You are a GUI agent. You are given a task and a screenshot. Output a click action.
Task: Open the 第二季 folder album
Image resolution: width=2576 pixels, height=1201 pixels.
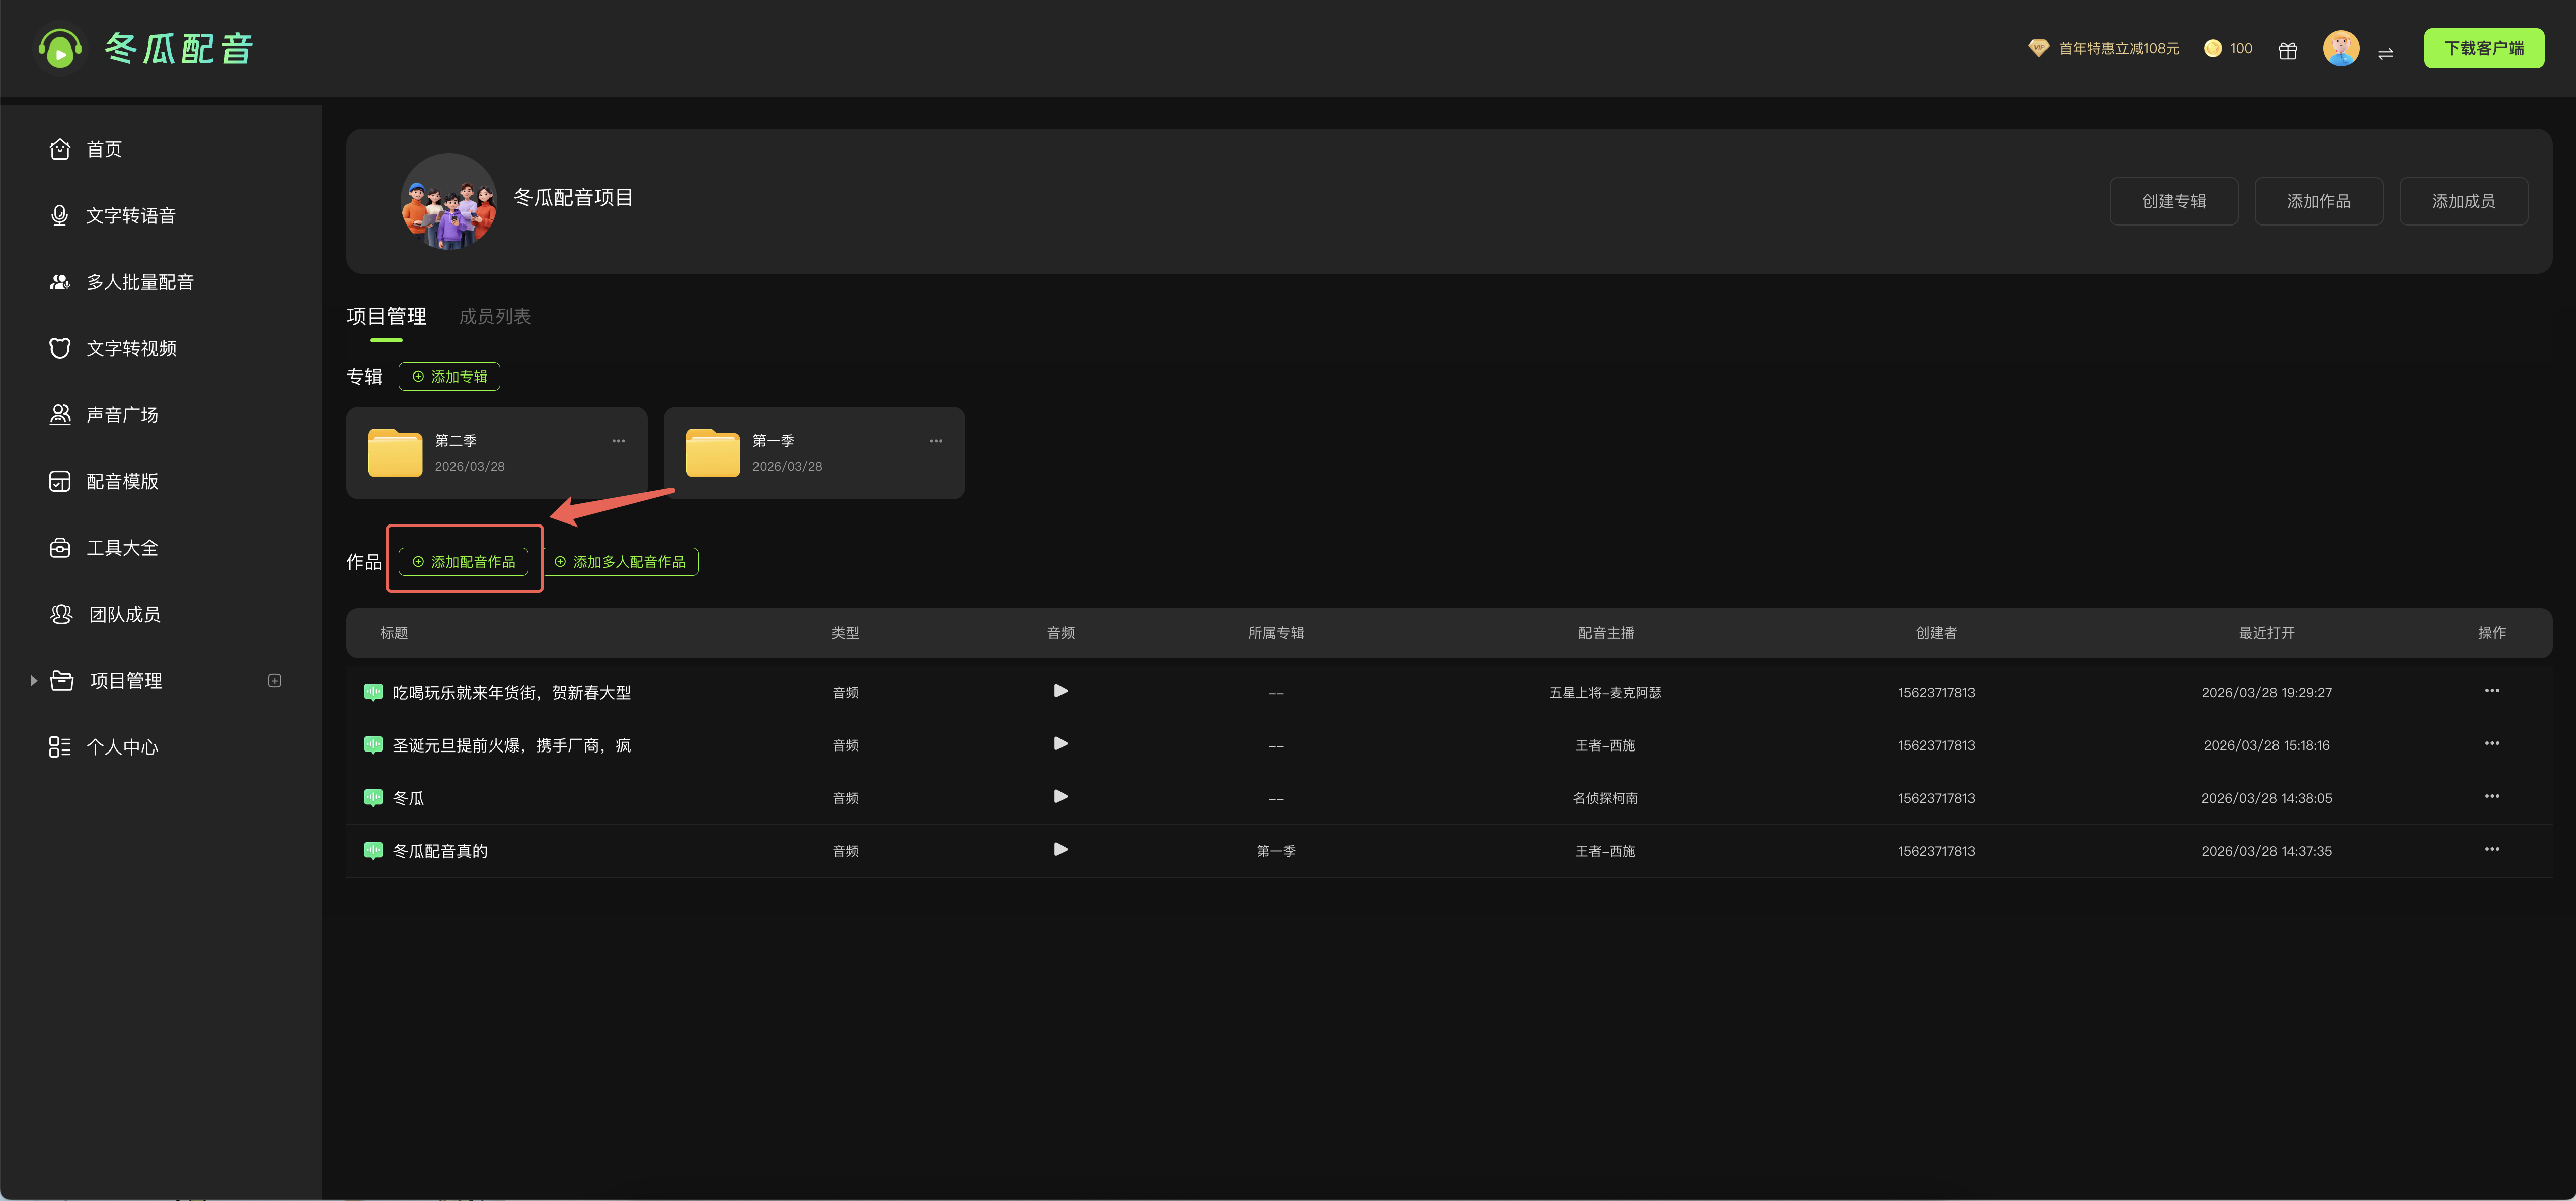396,453
